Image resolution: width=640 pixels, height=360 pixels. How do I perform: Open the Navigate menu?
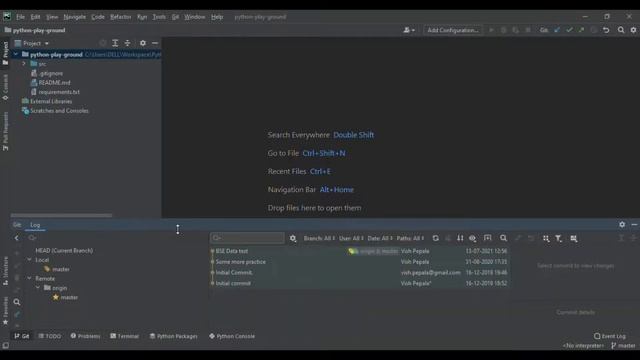pos(75,17)
